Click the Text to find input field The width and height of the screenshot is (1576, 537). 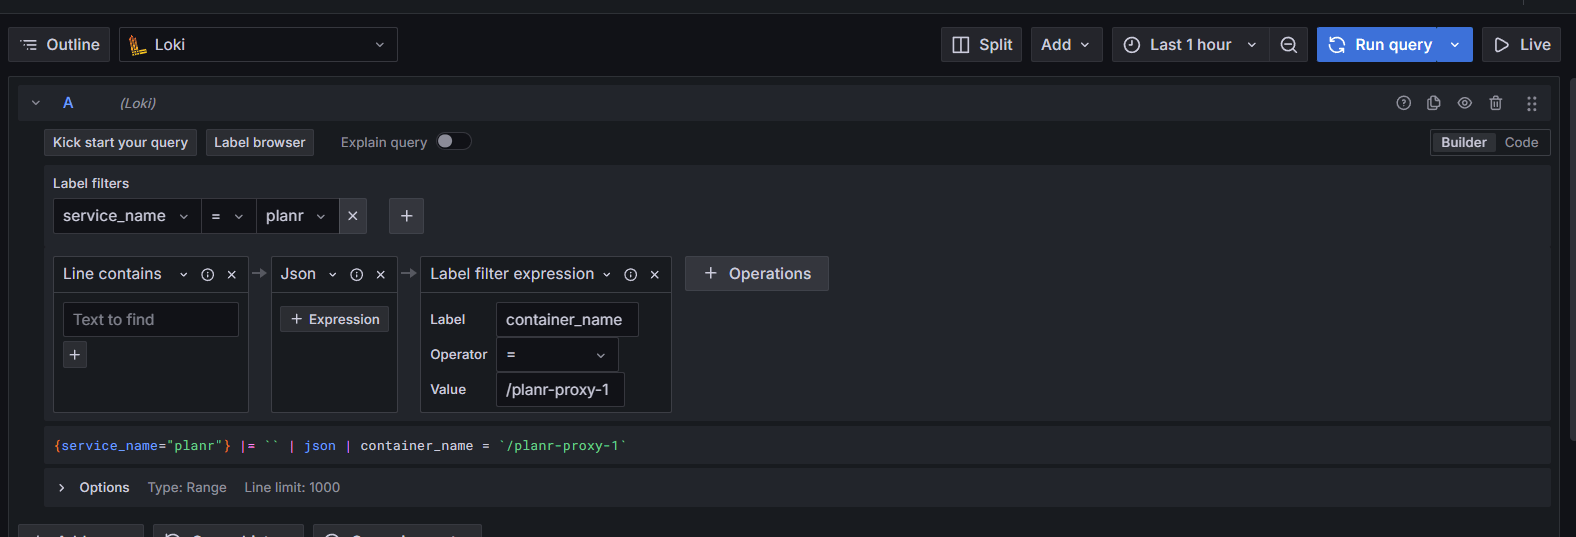pos(151,320)
